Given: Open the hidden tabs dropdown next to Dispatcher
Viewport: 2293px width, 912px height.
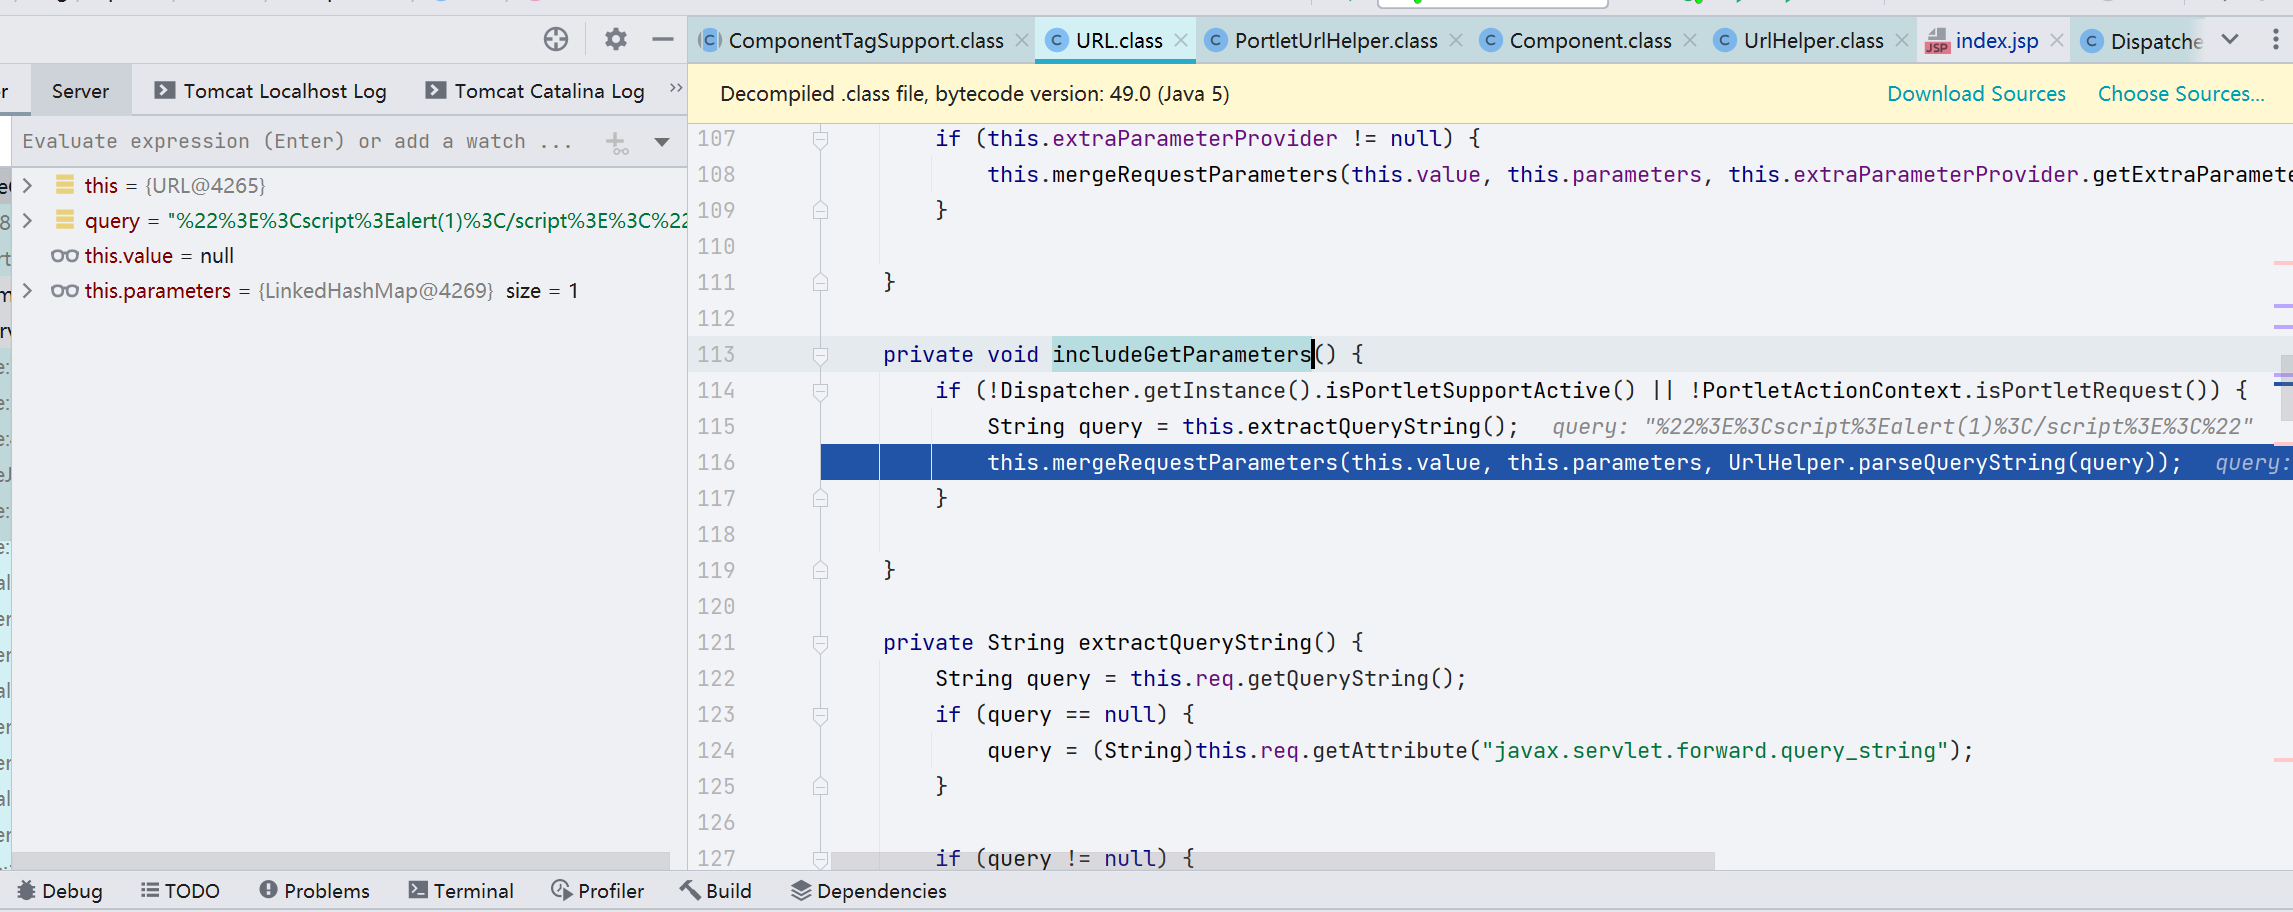Looking at the screenshot, I should click(2231, 39).
